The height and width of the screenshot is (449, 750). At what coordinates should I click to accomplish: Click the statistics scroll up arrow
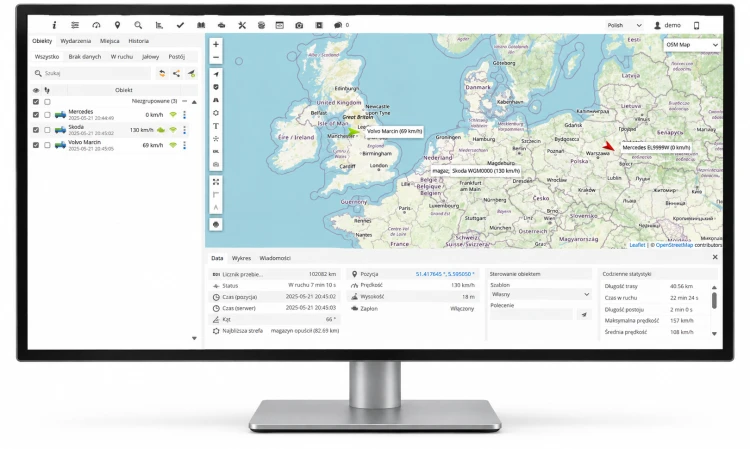[714, 287]
